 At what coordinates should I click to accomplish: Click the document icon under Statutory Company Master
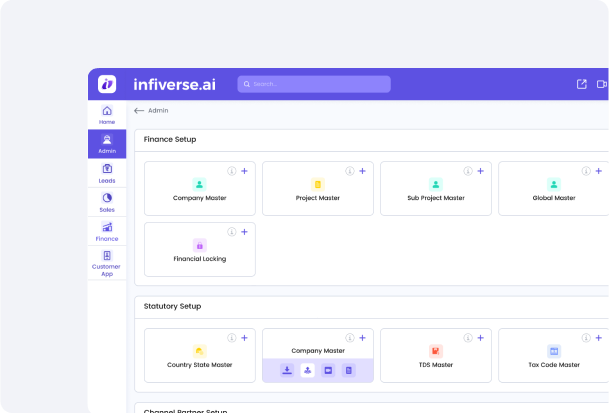point(349,370)
